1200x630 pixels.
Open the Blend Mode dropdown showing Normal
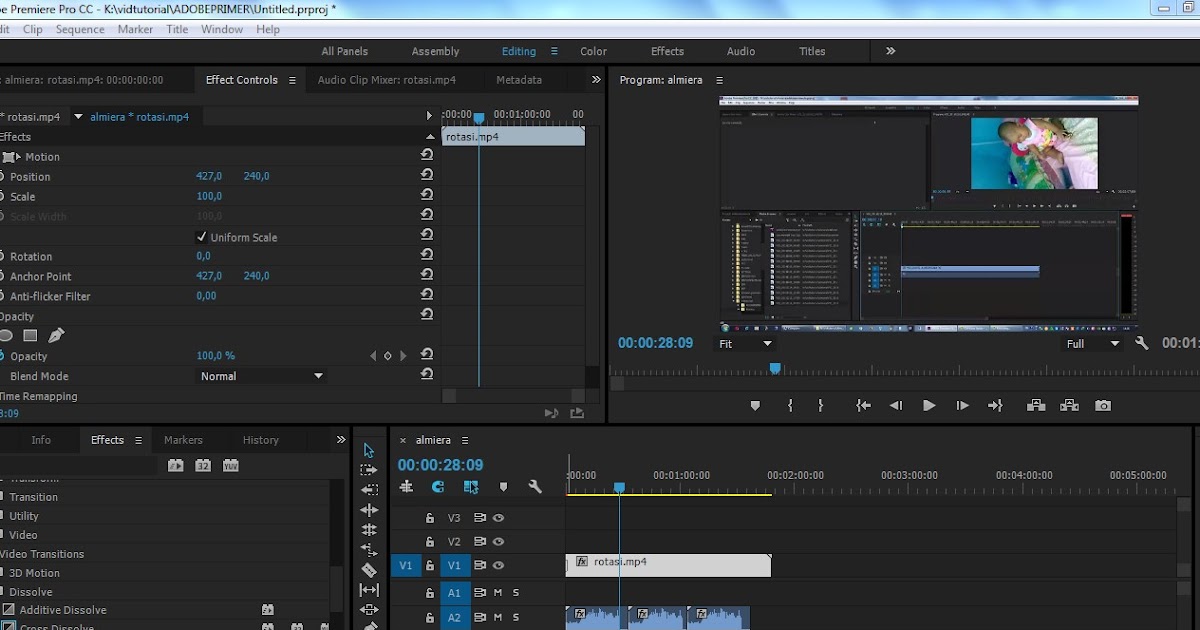pos(262,376)
